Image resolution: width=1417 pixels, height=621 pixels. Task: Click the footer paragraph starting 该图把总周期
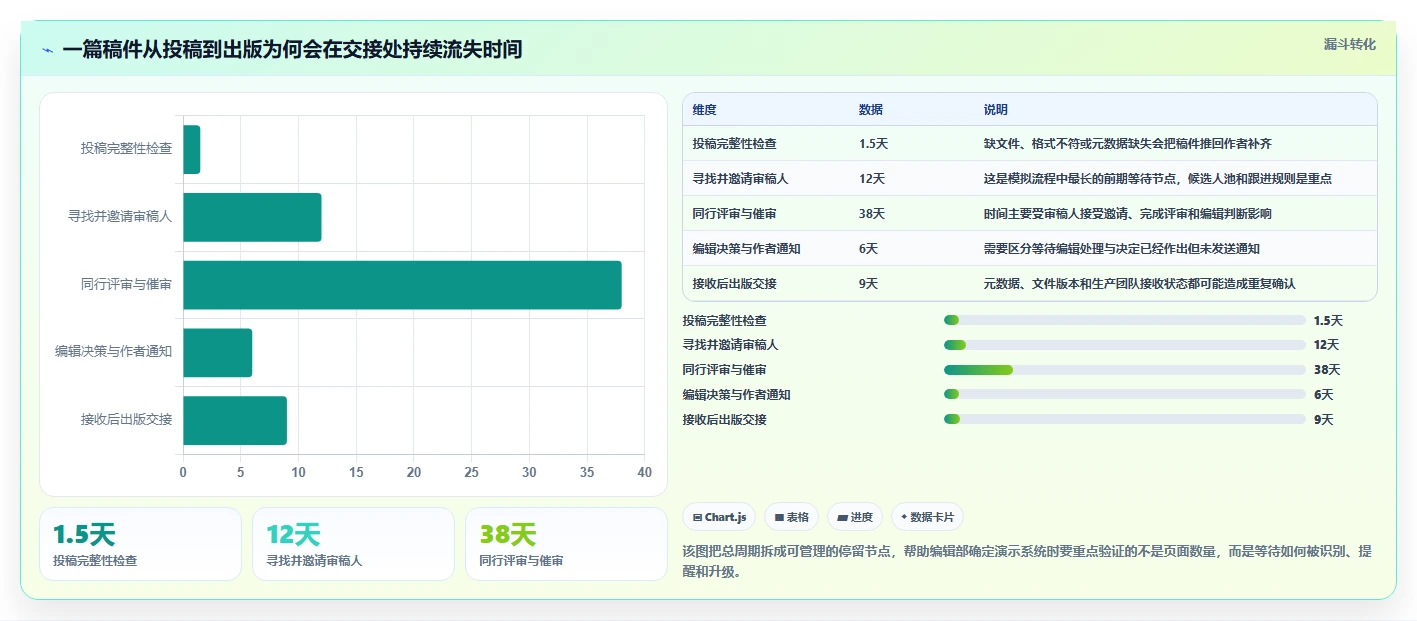tap(1028, 563)
